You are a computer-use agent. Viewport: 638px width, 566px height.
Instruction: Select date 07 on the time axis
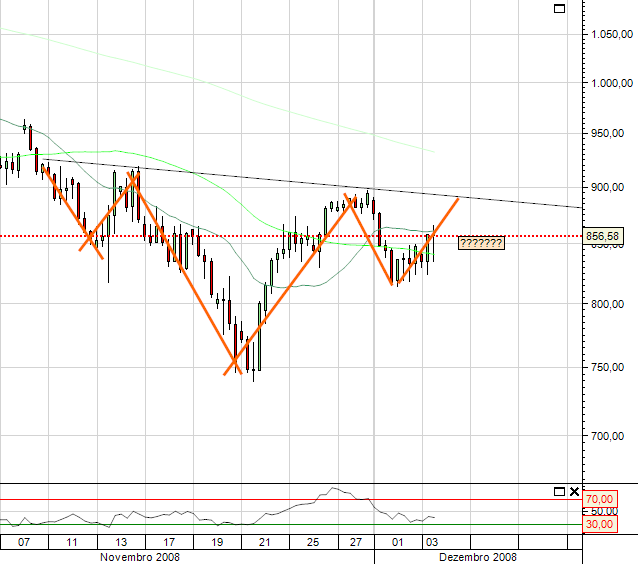click(24, 542)
